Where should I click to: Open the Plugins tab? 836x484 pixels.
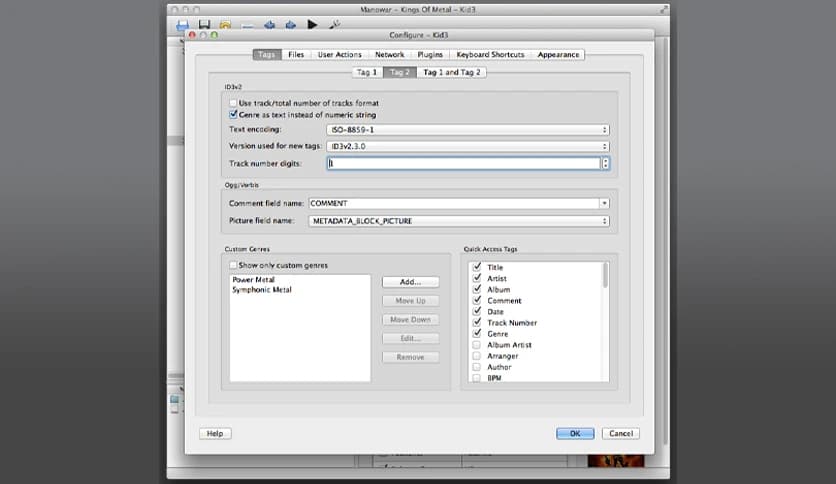[x=430, y=54]
